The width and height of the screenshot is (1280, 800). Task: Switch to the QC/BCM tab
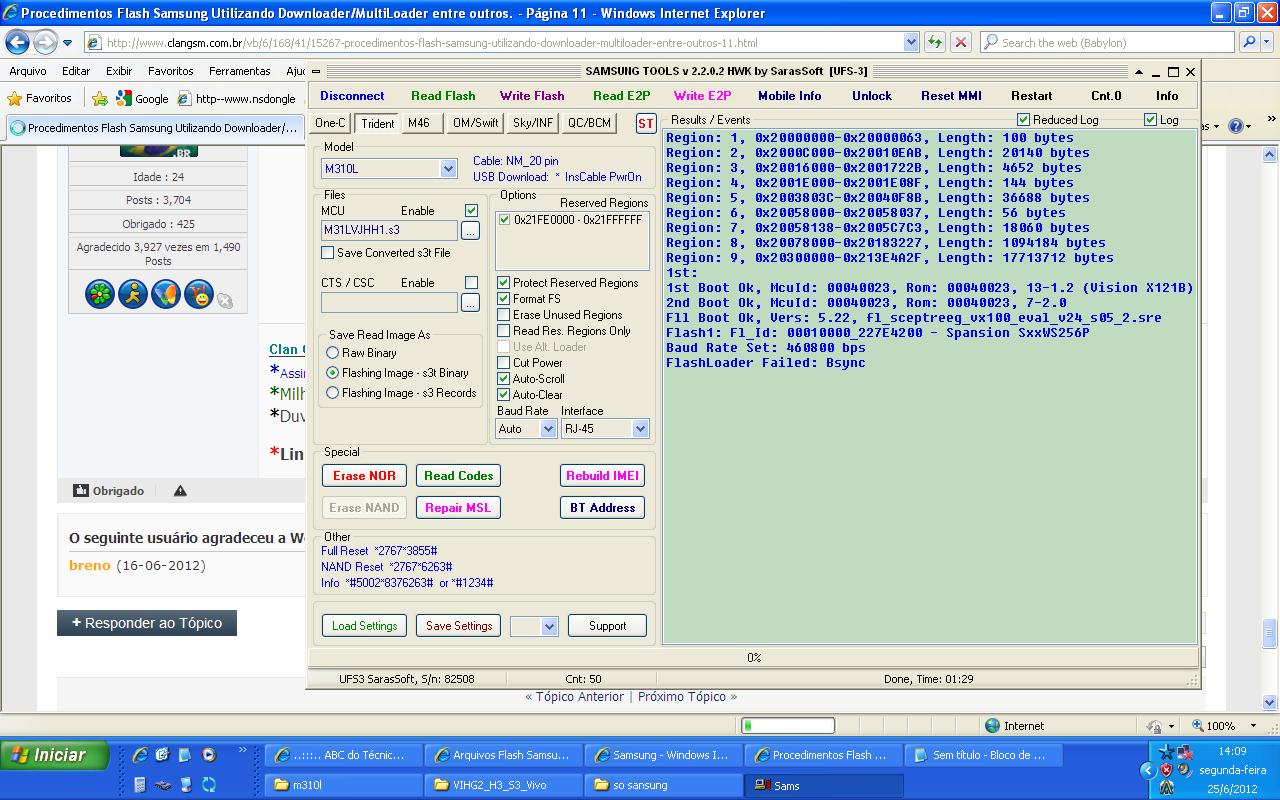click(x=589, y=123)
